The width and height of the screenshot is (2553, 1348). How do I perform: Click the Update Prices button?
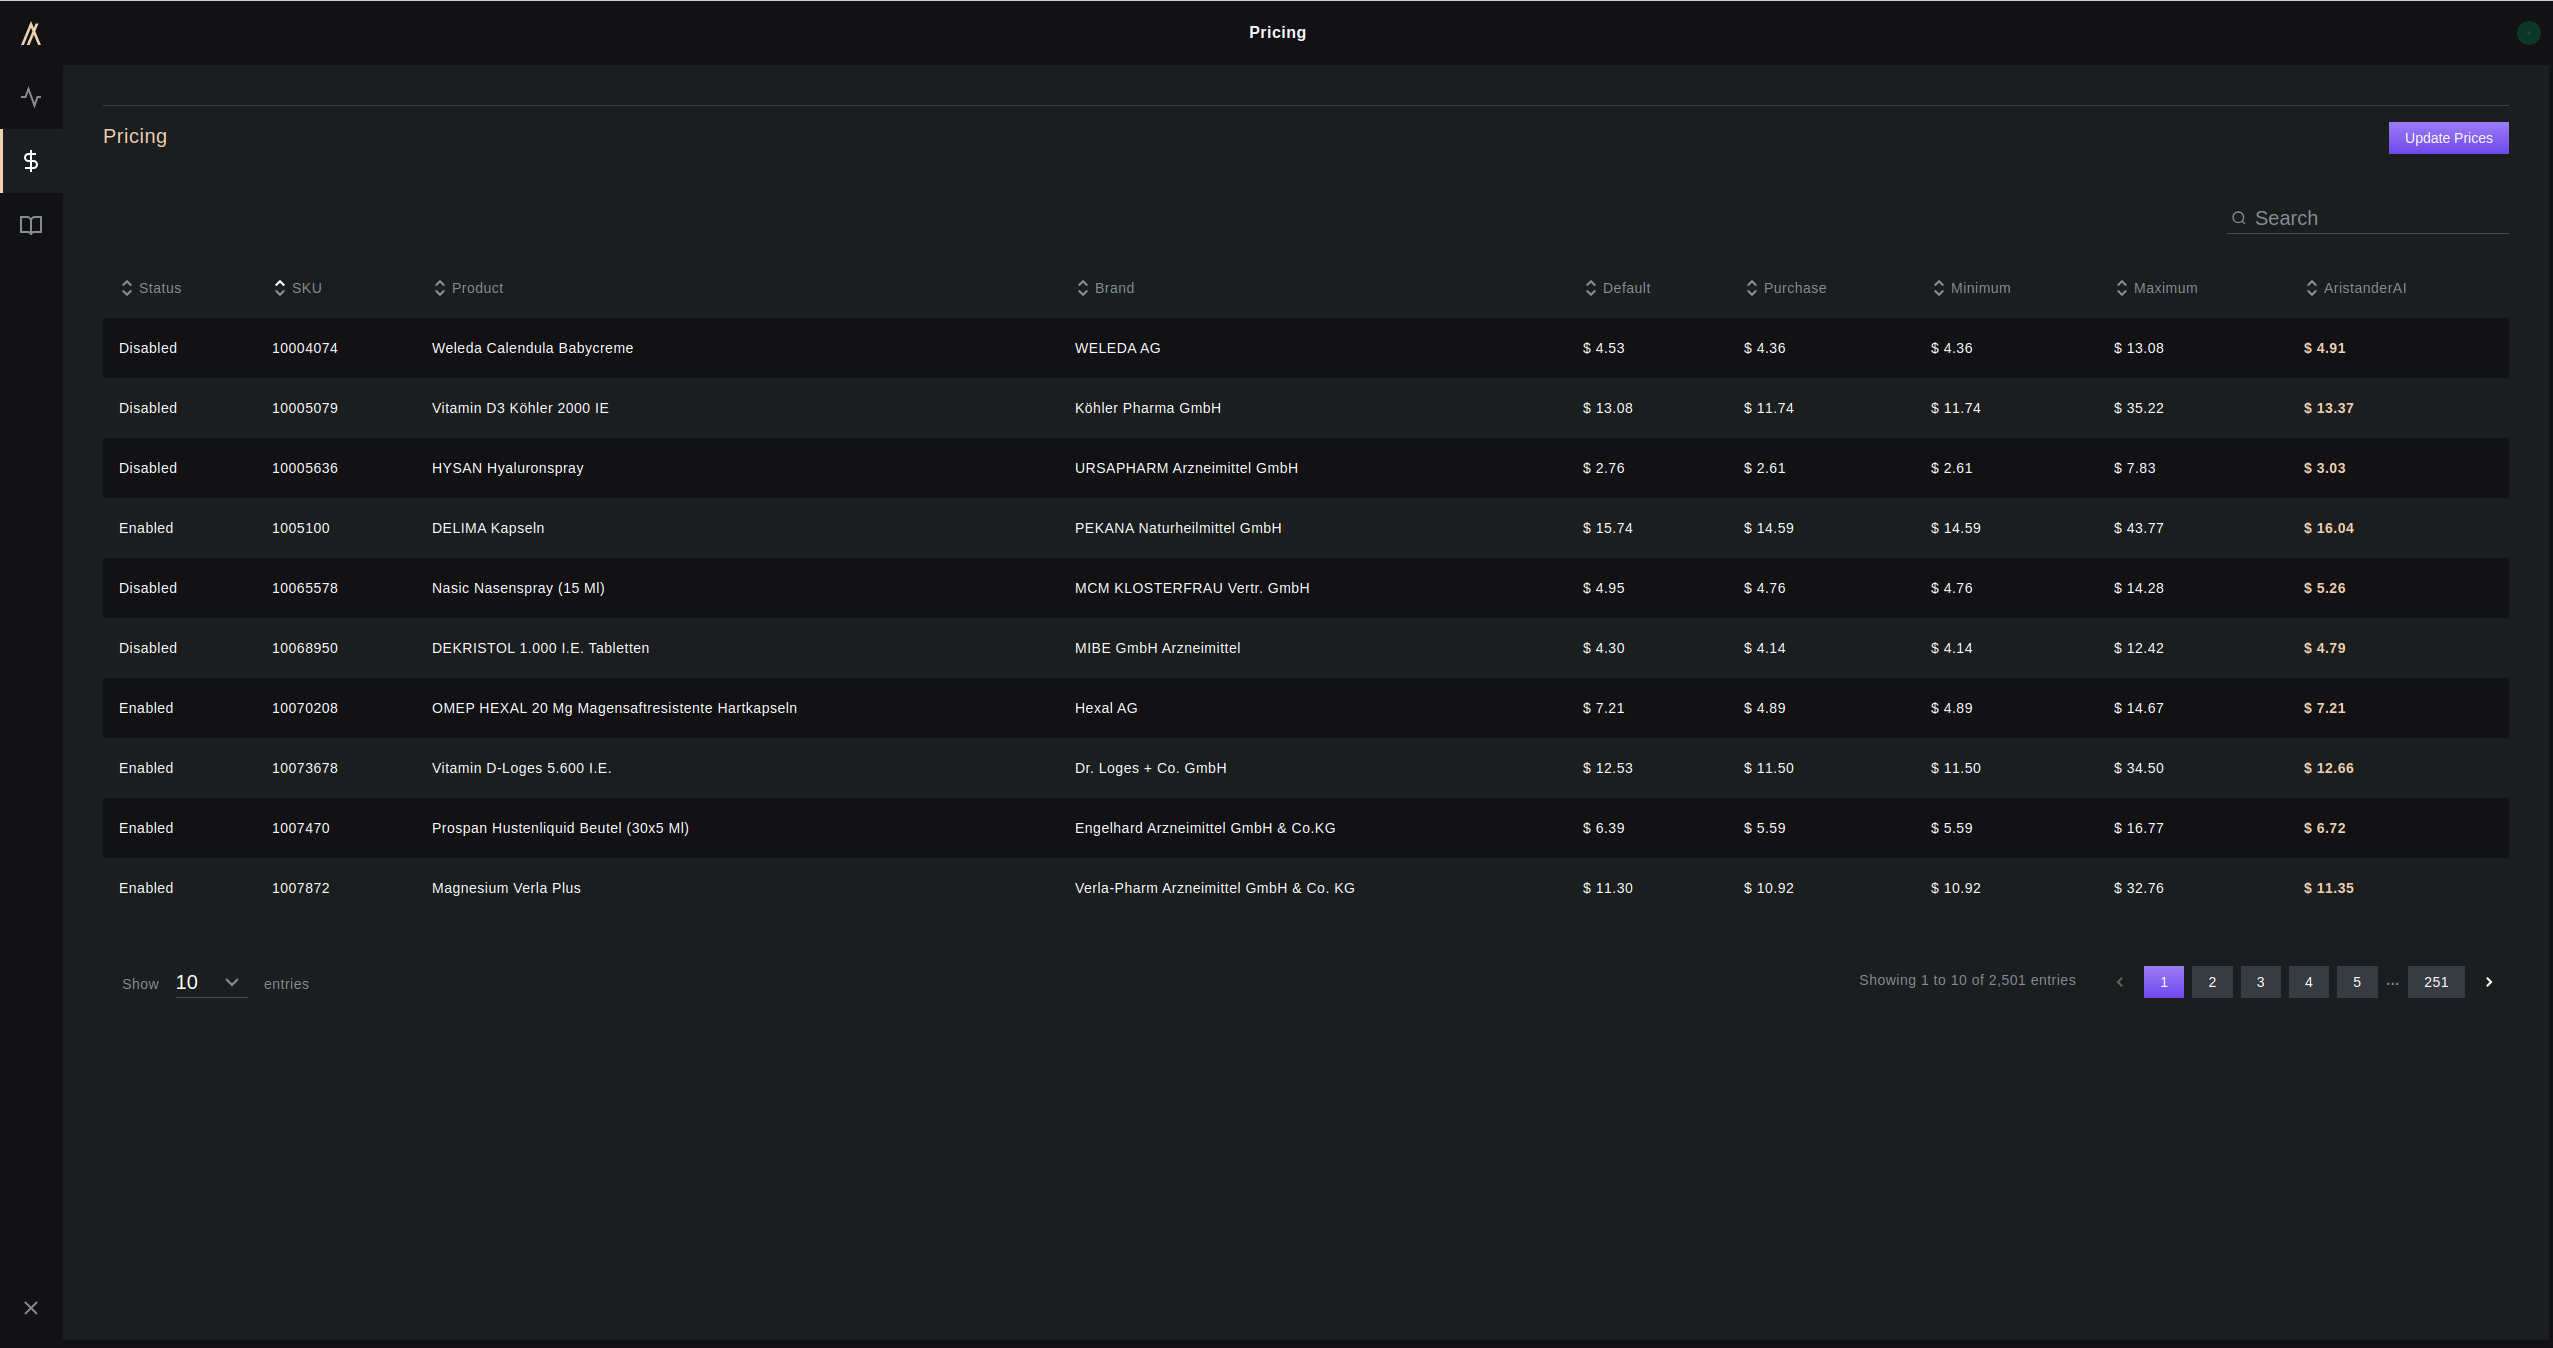pos(2448,138)
